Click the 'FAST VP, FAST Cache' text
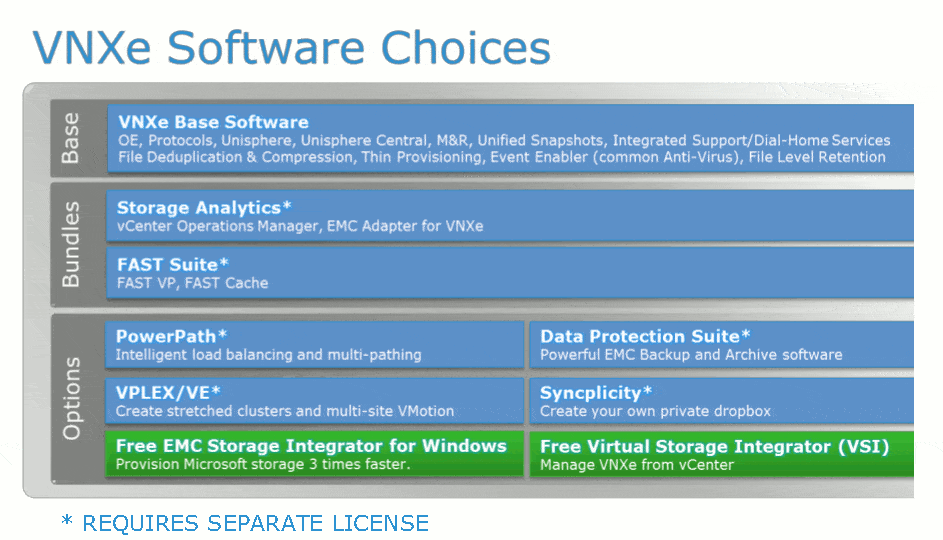Screen dimensions: 943x540 coord(192,283)
